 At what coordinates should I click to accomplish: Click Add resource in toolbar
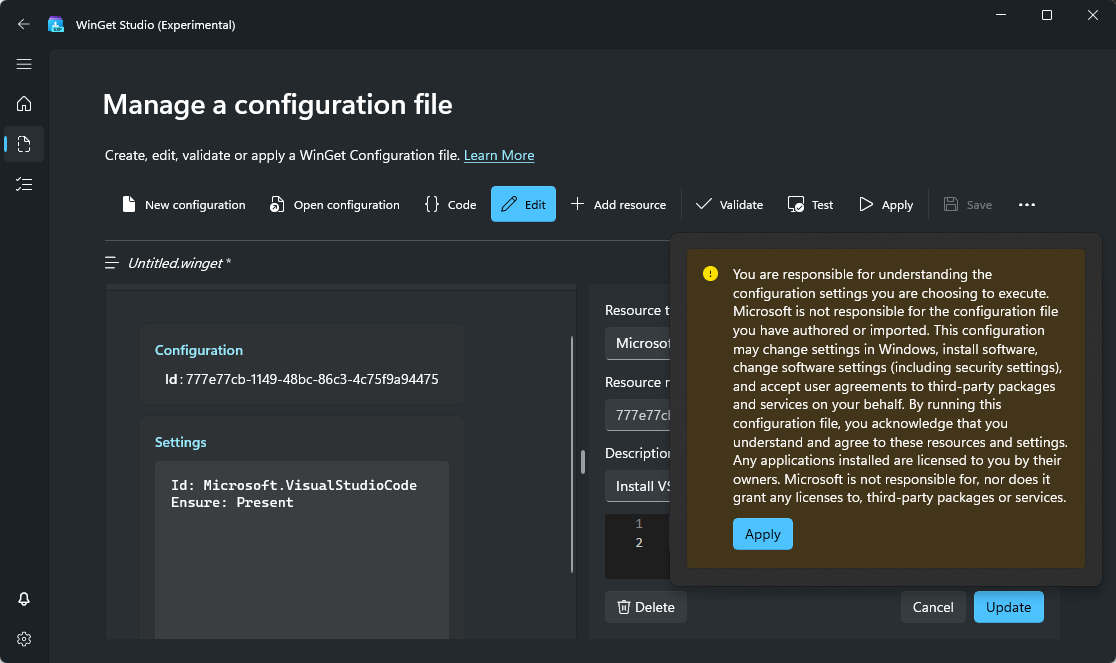(618, 204)
